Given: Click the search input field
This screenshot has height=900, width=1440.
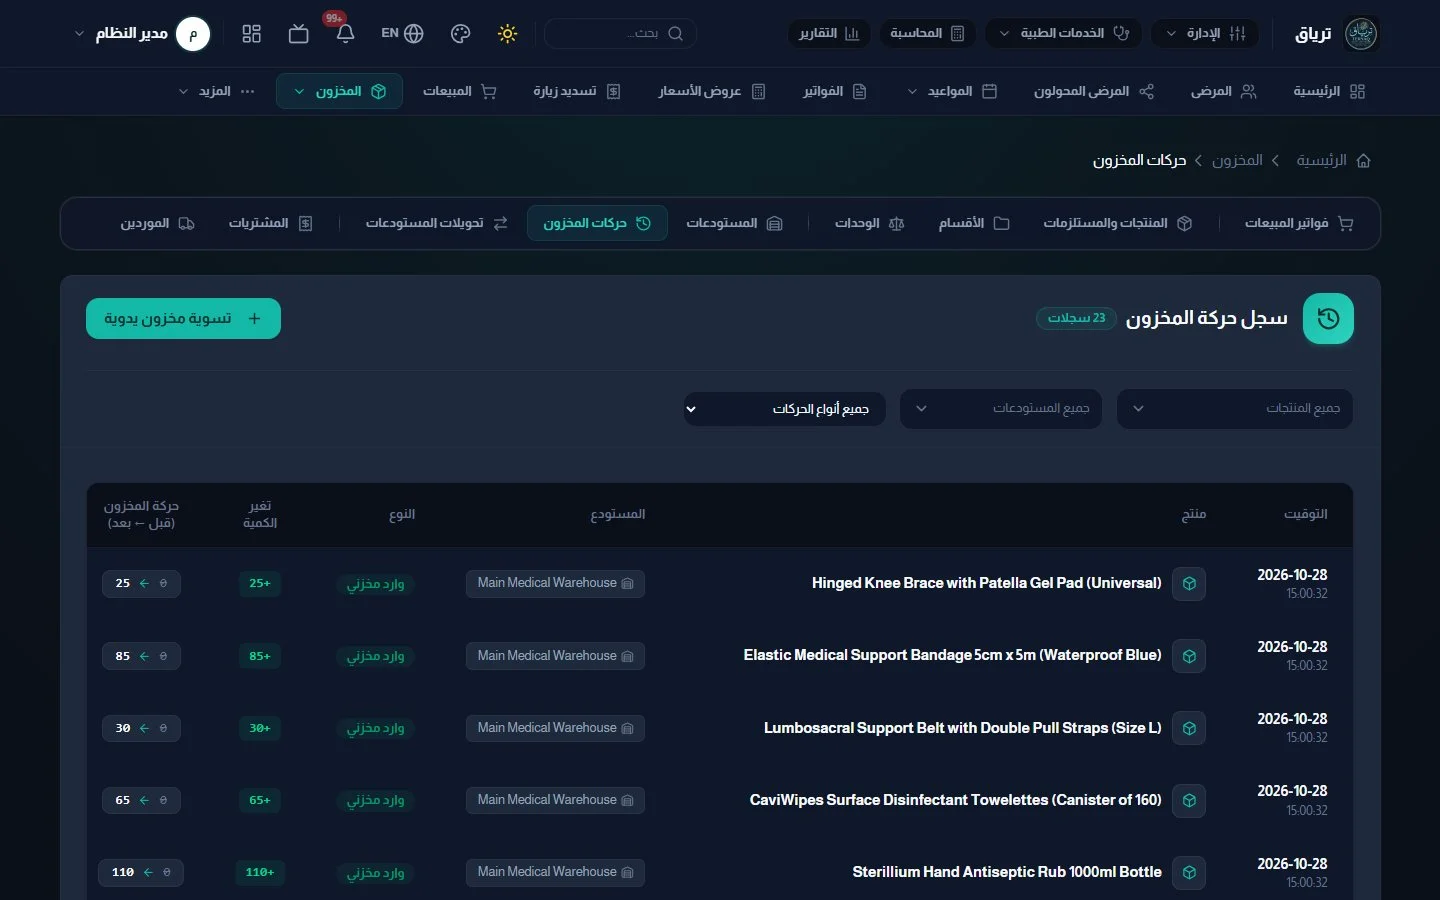Looking at the screenshot, I should 621,34.
